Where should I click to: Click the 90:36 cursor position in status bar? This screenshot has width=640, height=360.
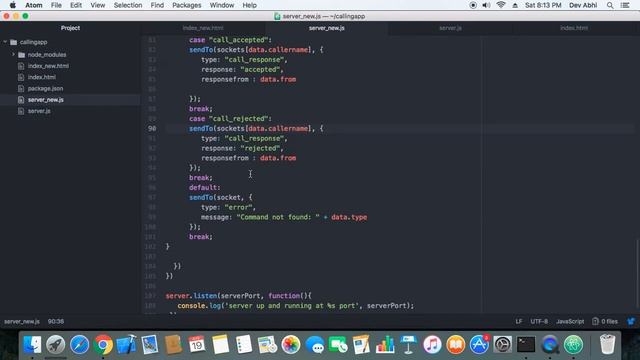tap(56, 322)
